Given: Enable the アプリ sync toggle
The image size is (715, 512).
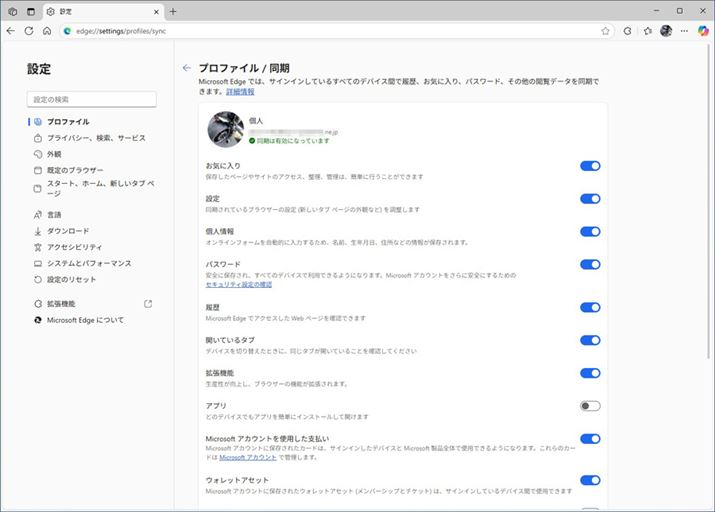Looking at the screenshot, I should (590, 405).
